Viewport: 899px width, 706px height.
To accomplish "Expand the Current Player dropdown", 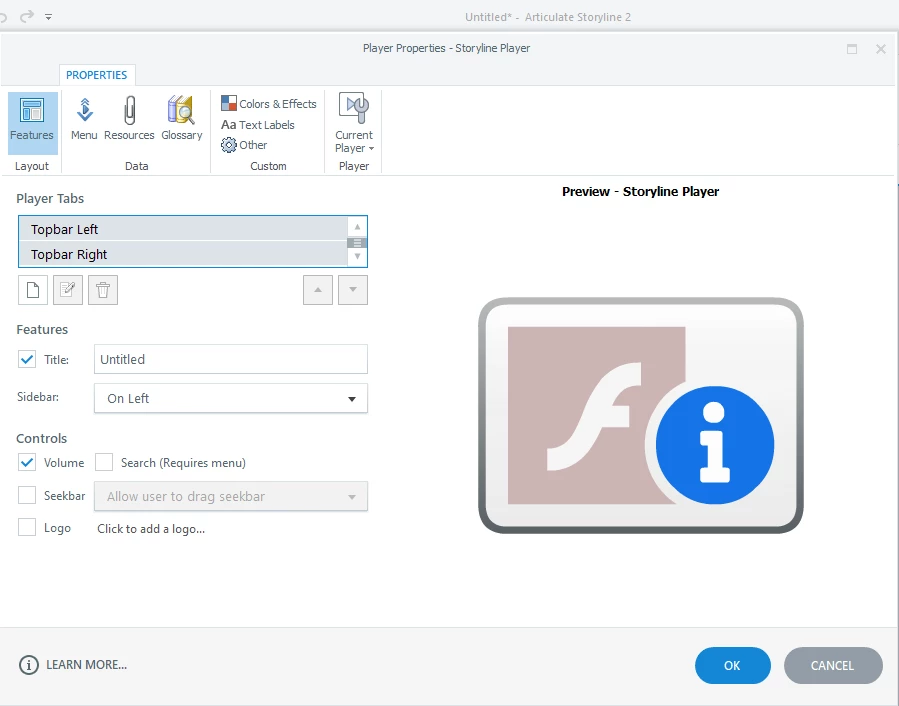I will 354,123.
